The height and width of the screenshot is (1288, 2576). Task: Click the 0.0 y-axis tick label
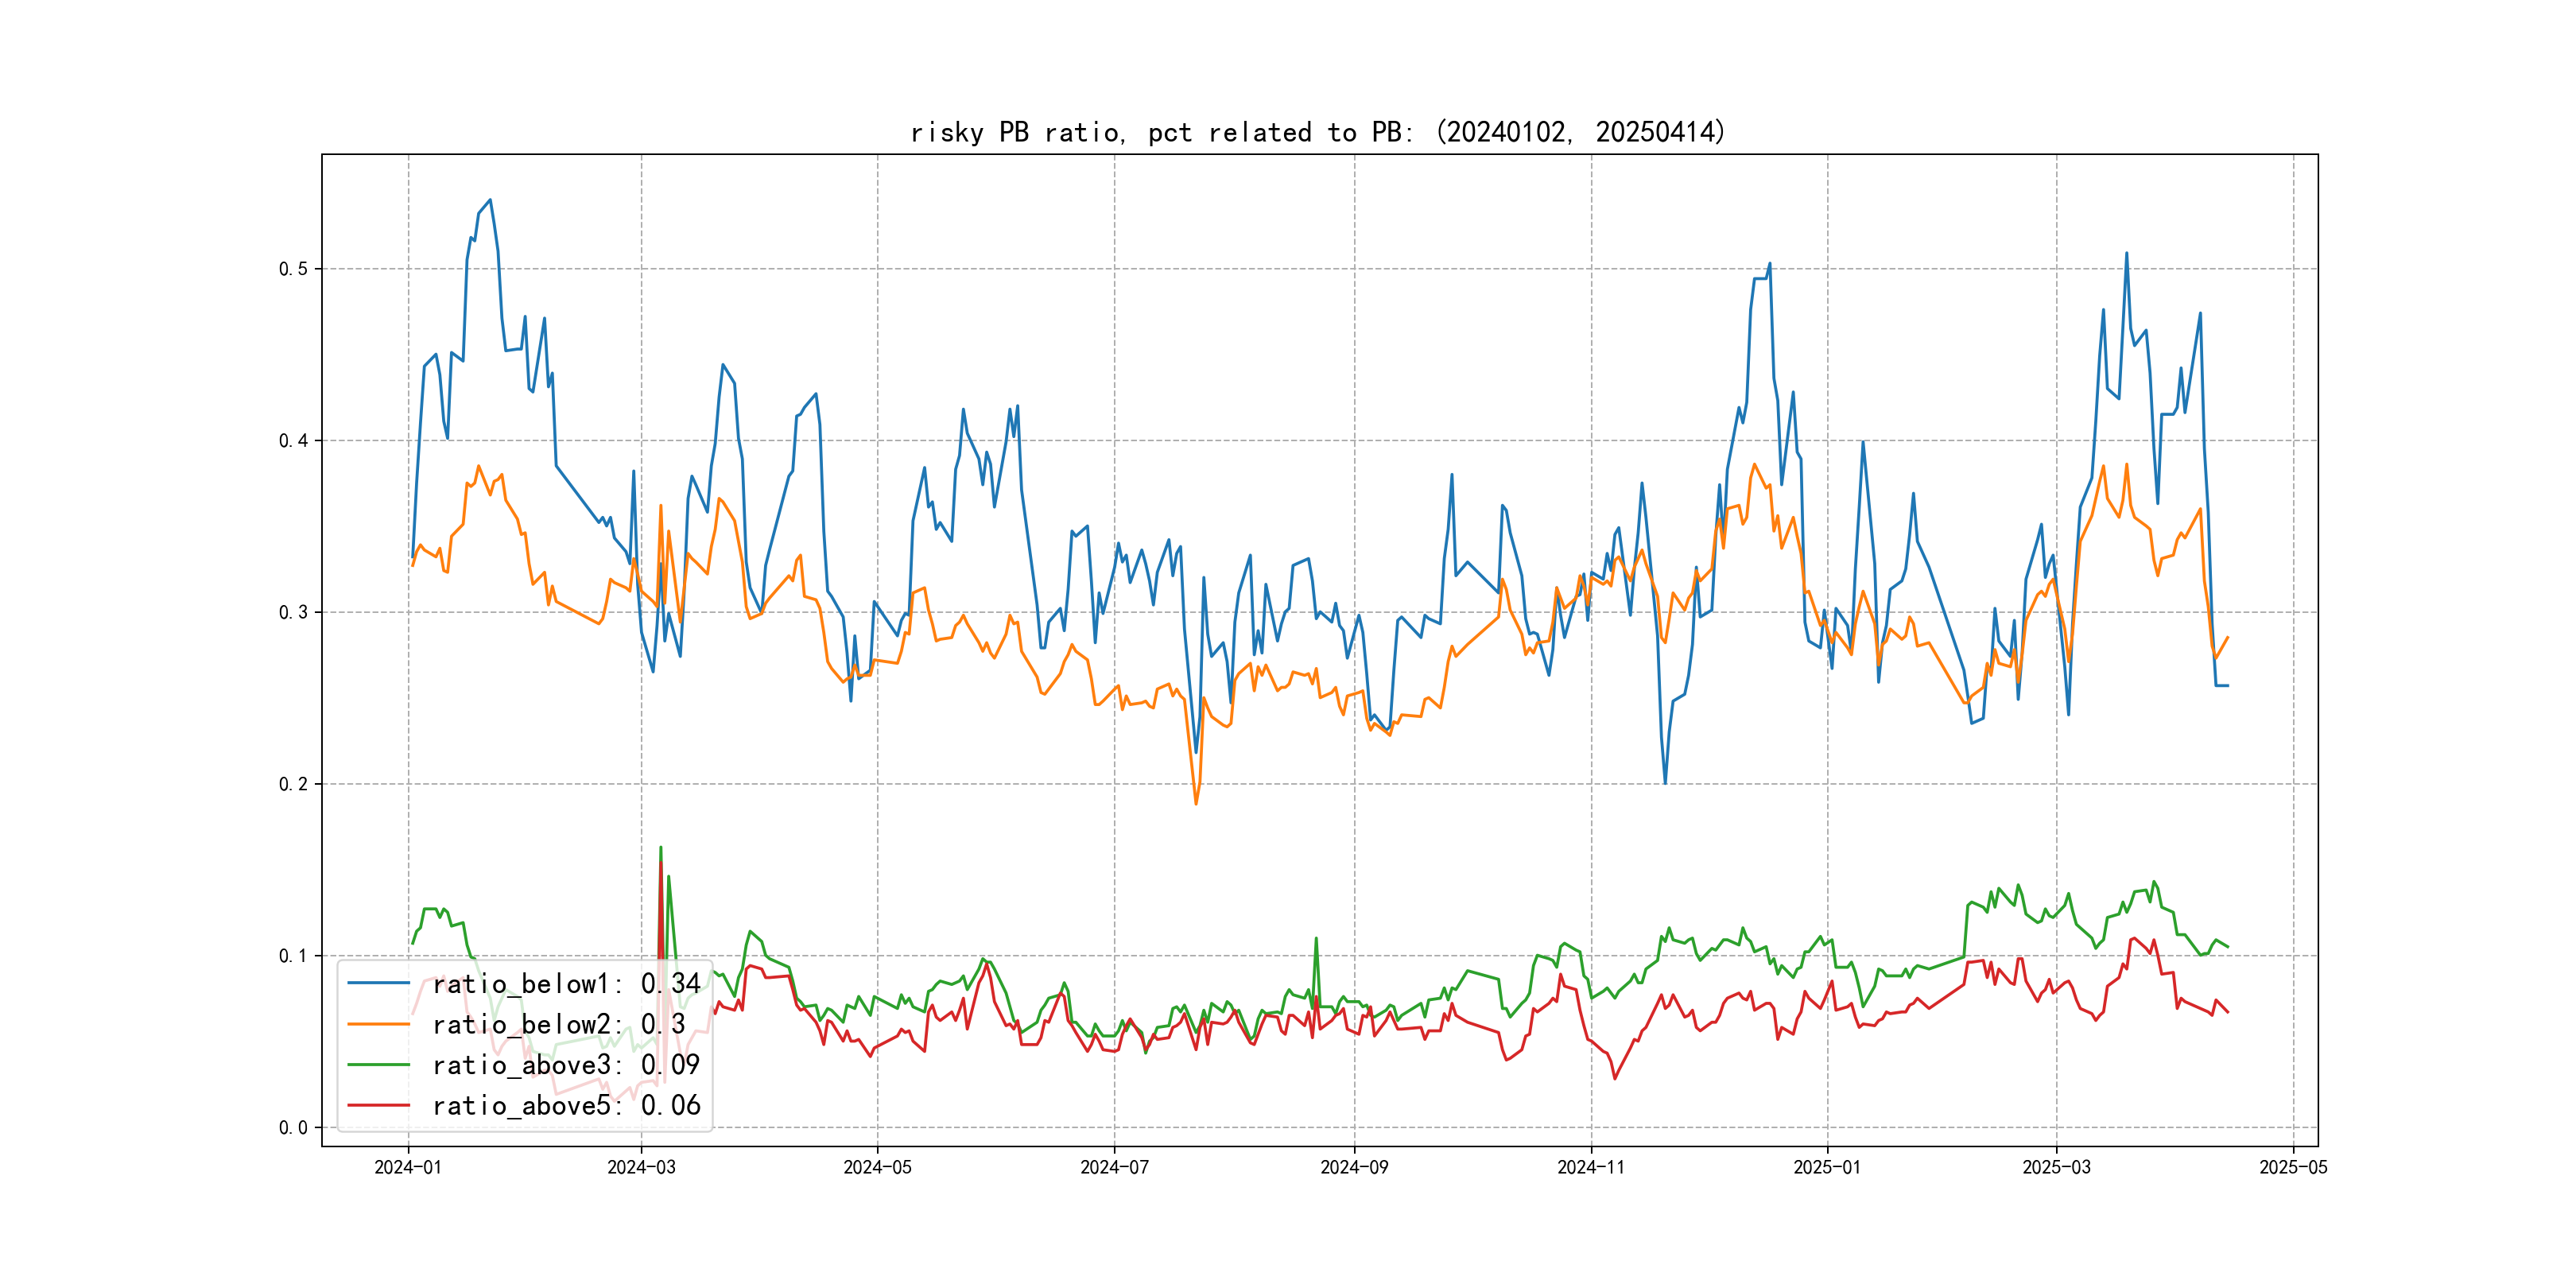[293, 1128]
